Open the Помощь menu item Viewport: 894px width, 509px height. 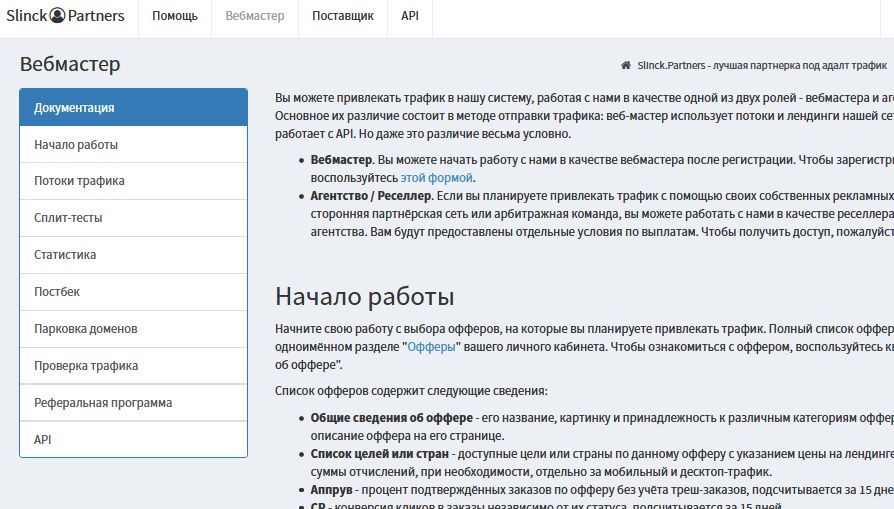coord(175,16)
